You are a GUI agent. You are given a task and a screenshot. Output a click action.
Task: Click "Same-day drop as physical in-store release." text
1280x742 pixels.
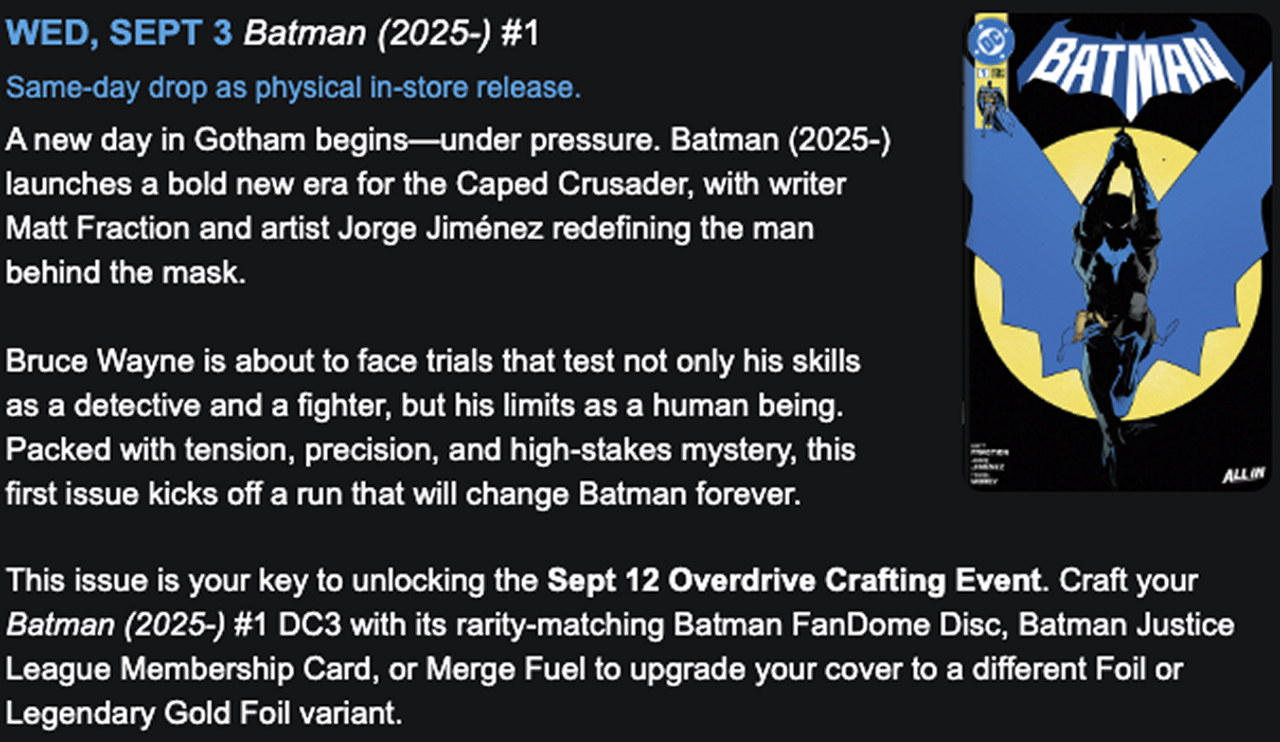(293, 88)
